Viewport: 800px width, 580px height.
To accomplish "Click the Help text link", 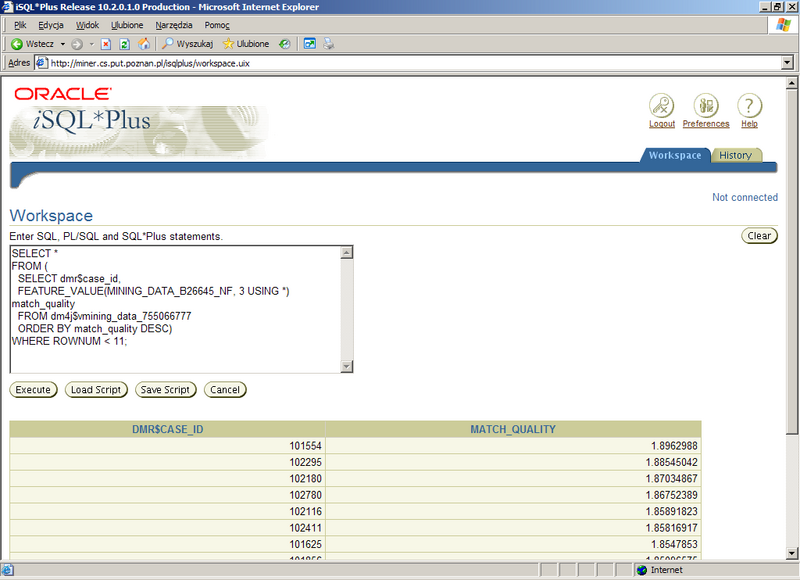I will 749,124.
